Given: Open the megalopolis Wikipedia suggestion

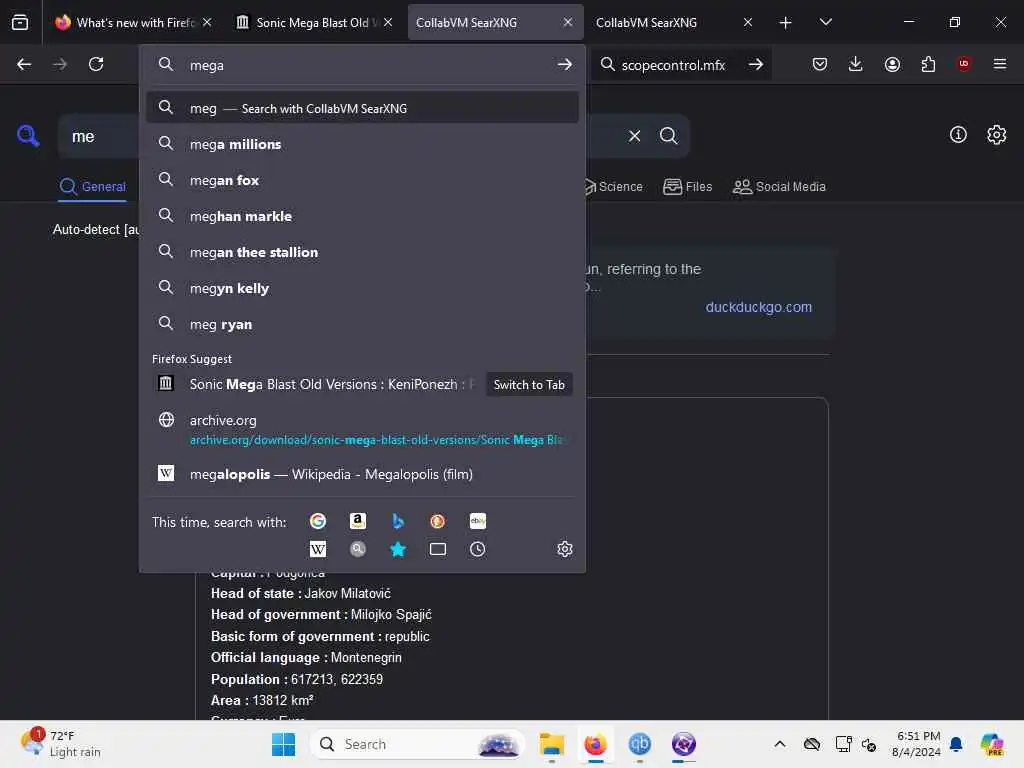Looking at the screenshot, I should point(362,473).
